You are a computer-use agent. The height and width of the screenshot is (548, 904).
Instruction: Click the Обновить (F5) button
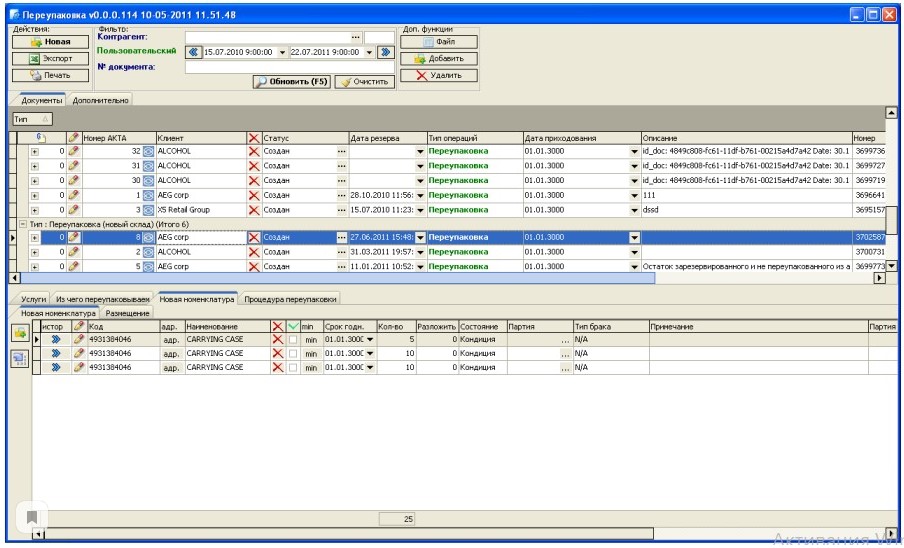290,82
